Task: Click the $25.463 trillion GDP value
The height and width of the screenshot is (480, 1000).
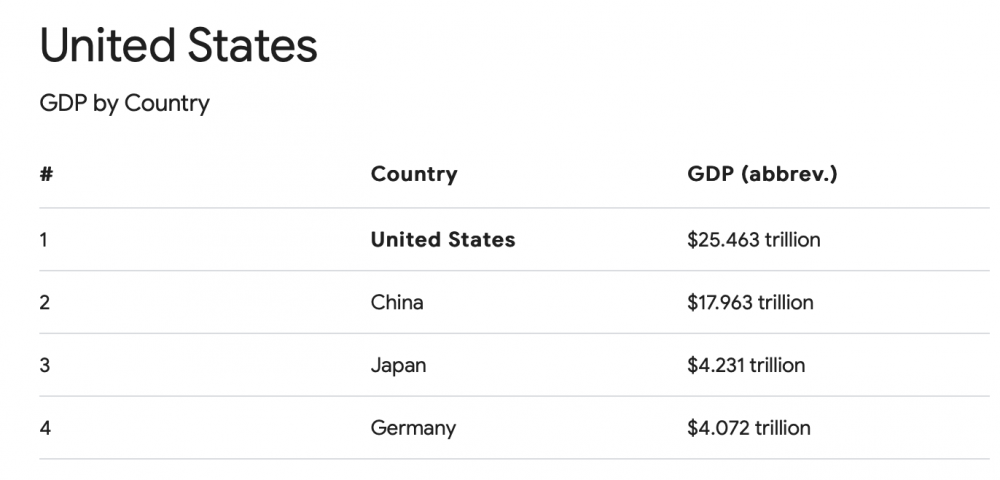Action: [754, 240]
